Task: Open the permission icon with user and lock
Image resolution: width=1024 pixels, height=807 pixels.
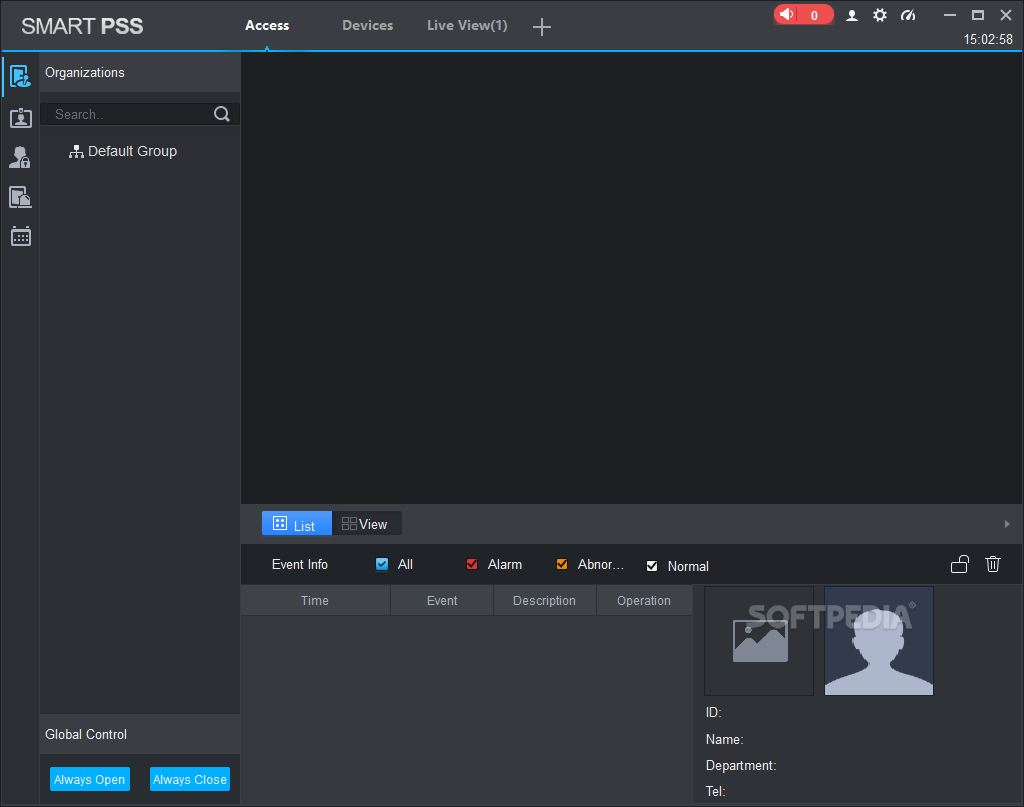Action: [20, 157]
